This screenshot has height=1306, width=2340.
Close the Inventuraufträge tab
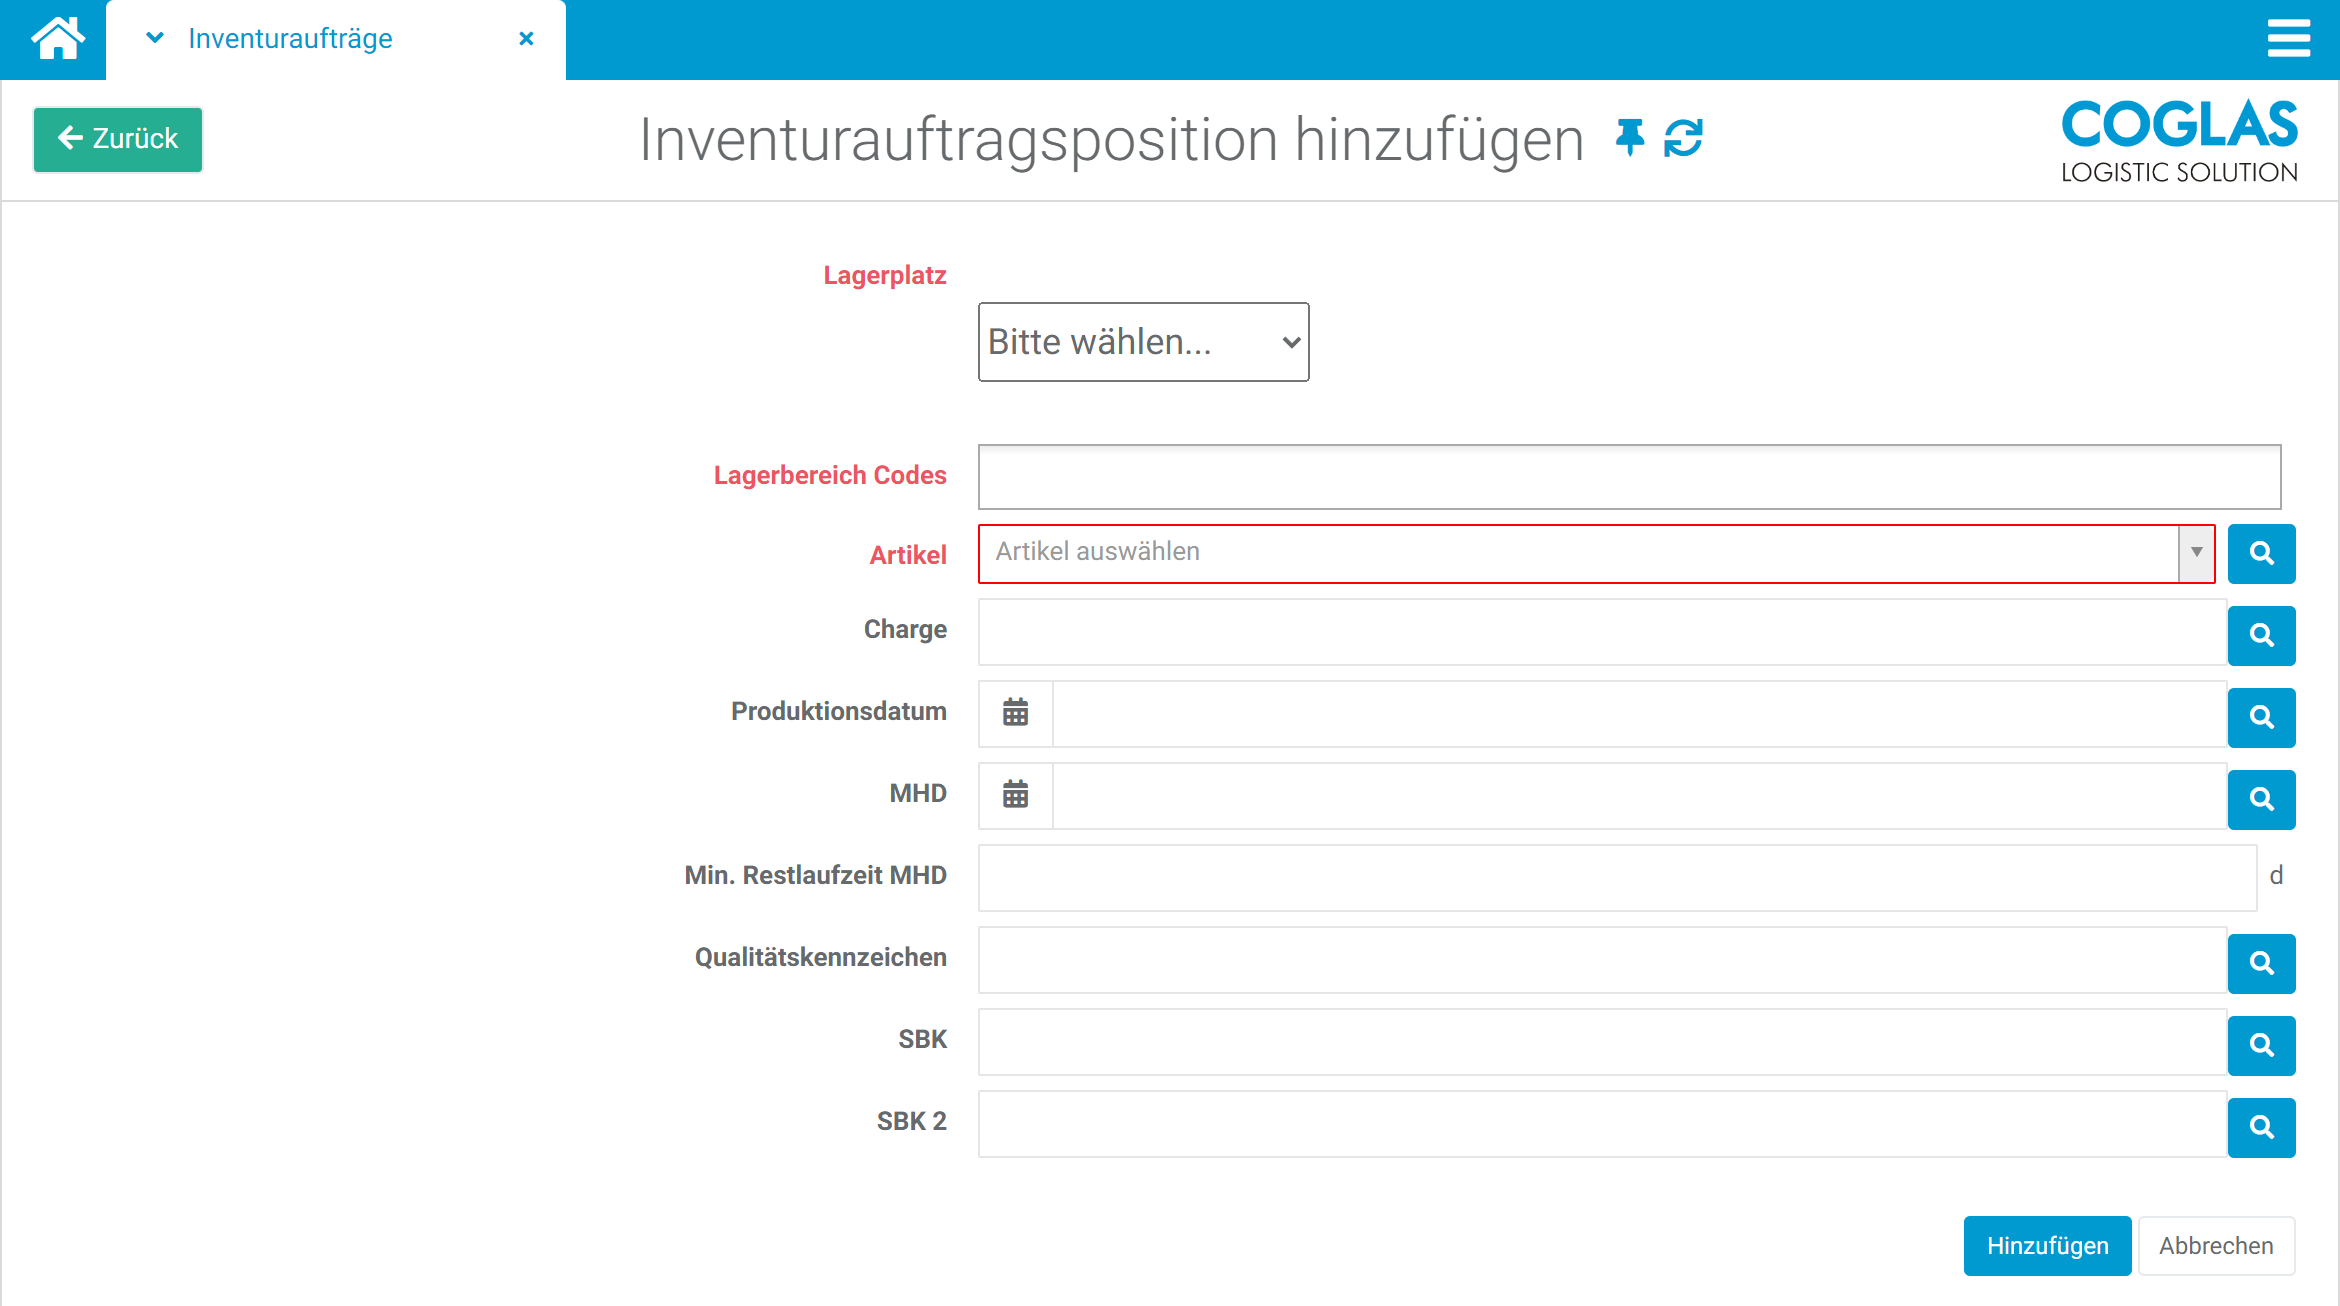pyautogui.click(x=526, y=38)
